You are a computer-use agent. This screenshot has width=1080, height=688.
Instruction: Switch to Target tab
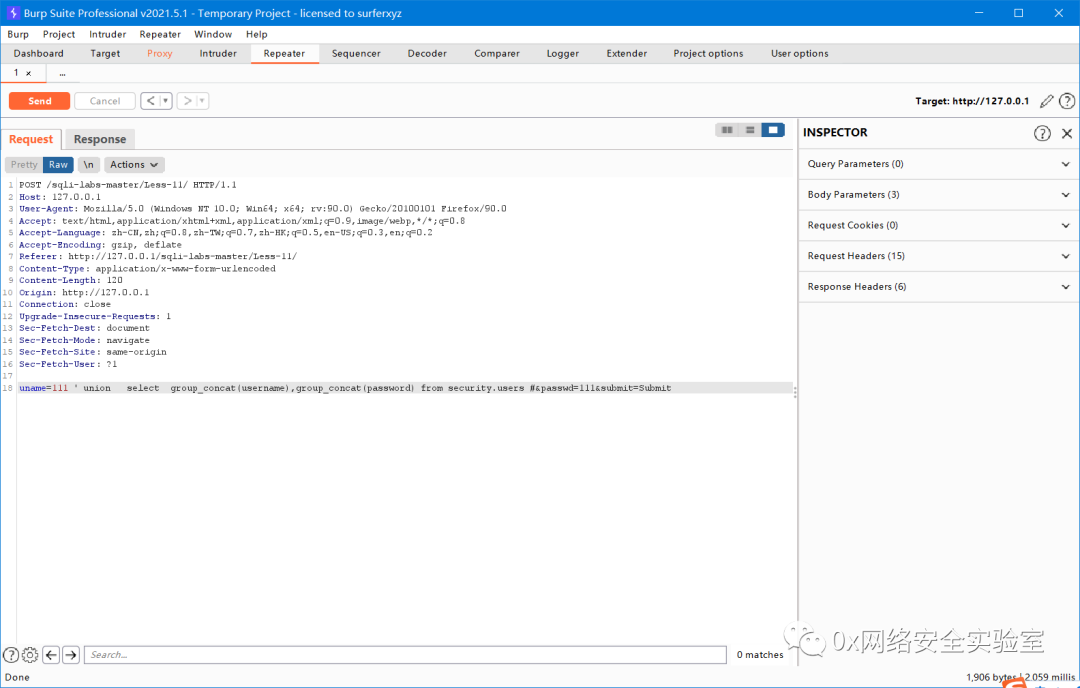click(x=105, y=54)
